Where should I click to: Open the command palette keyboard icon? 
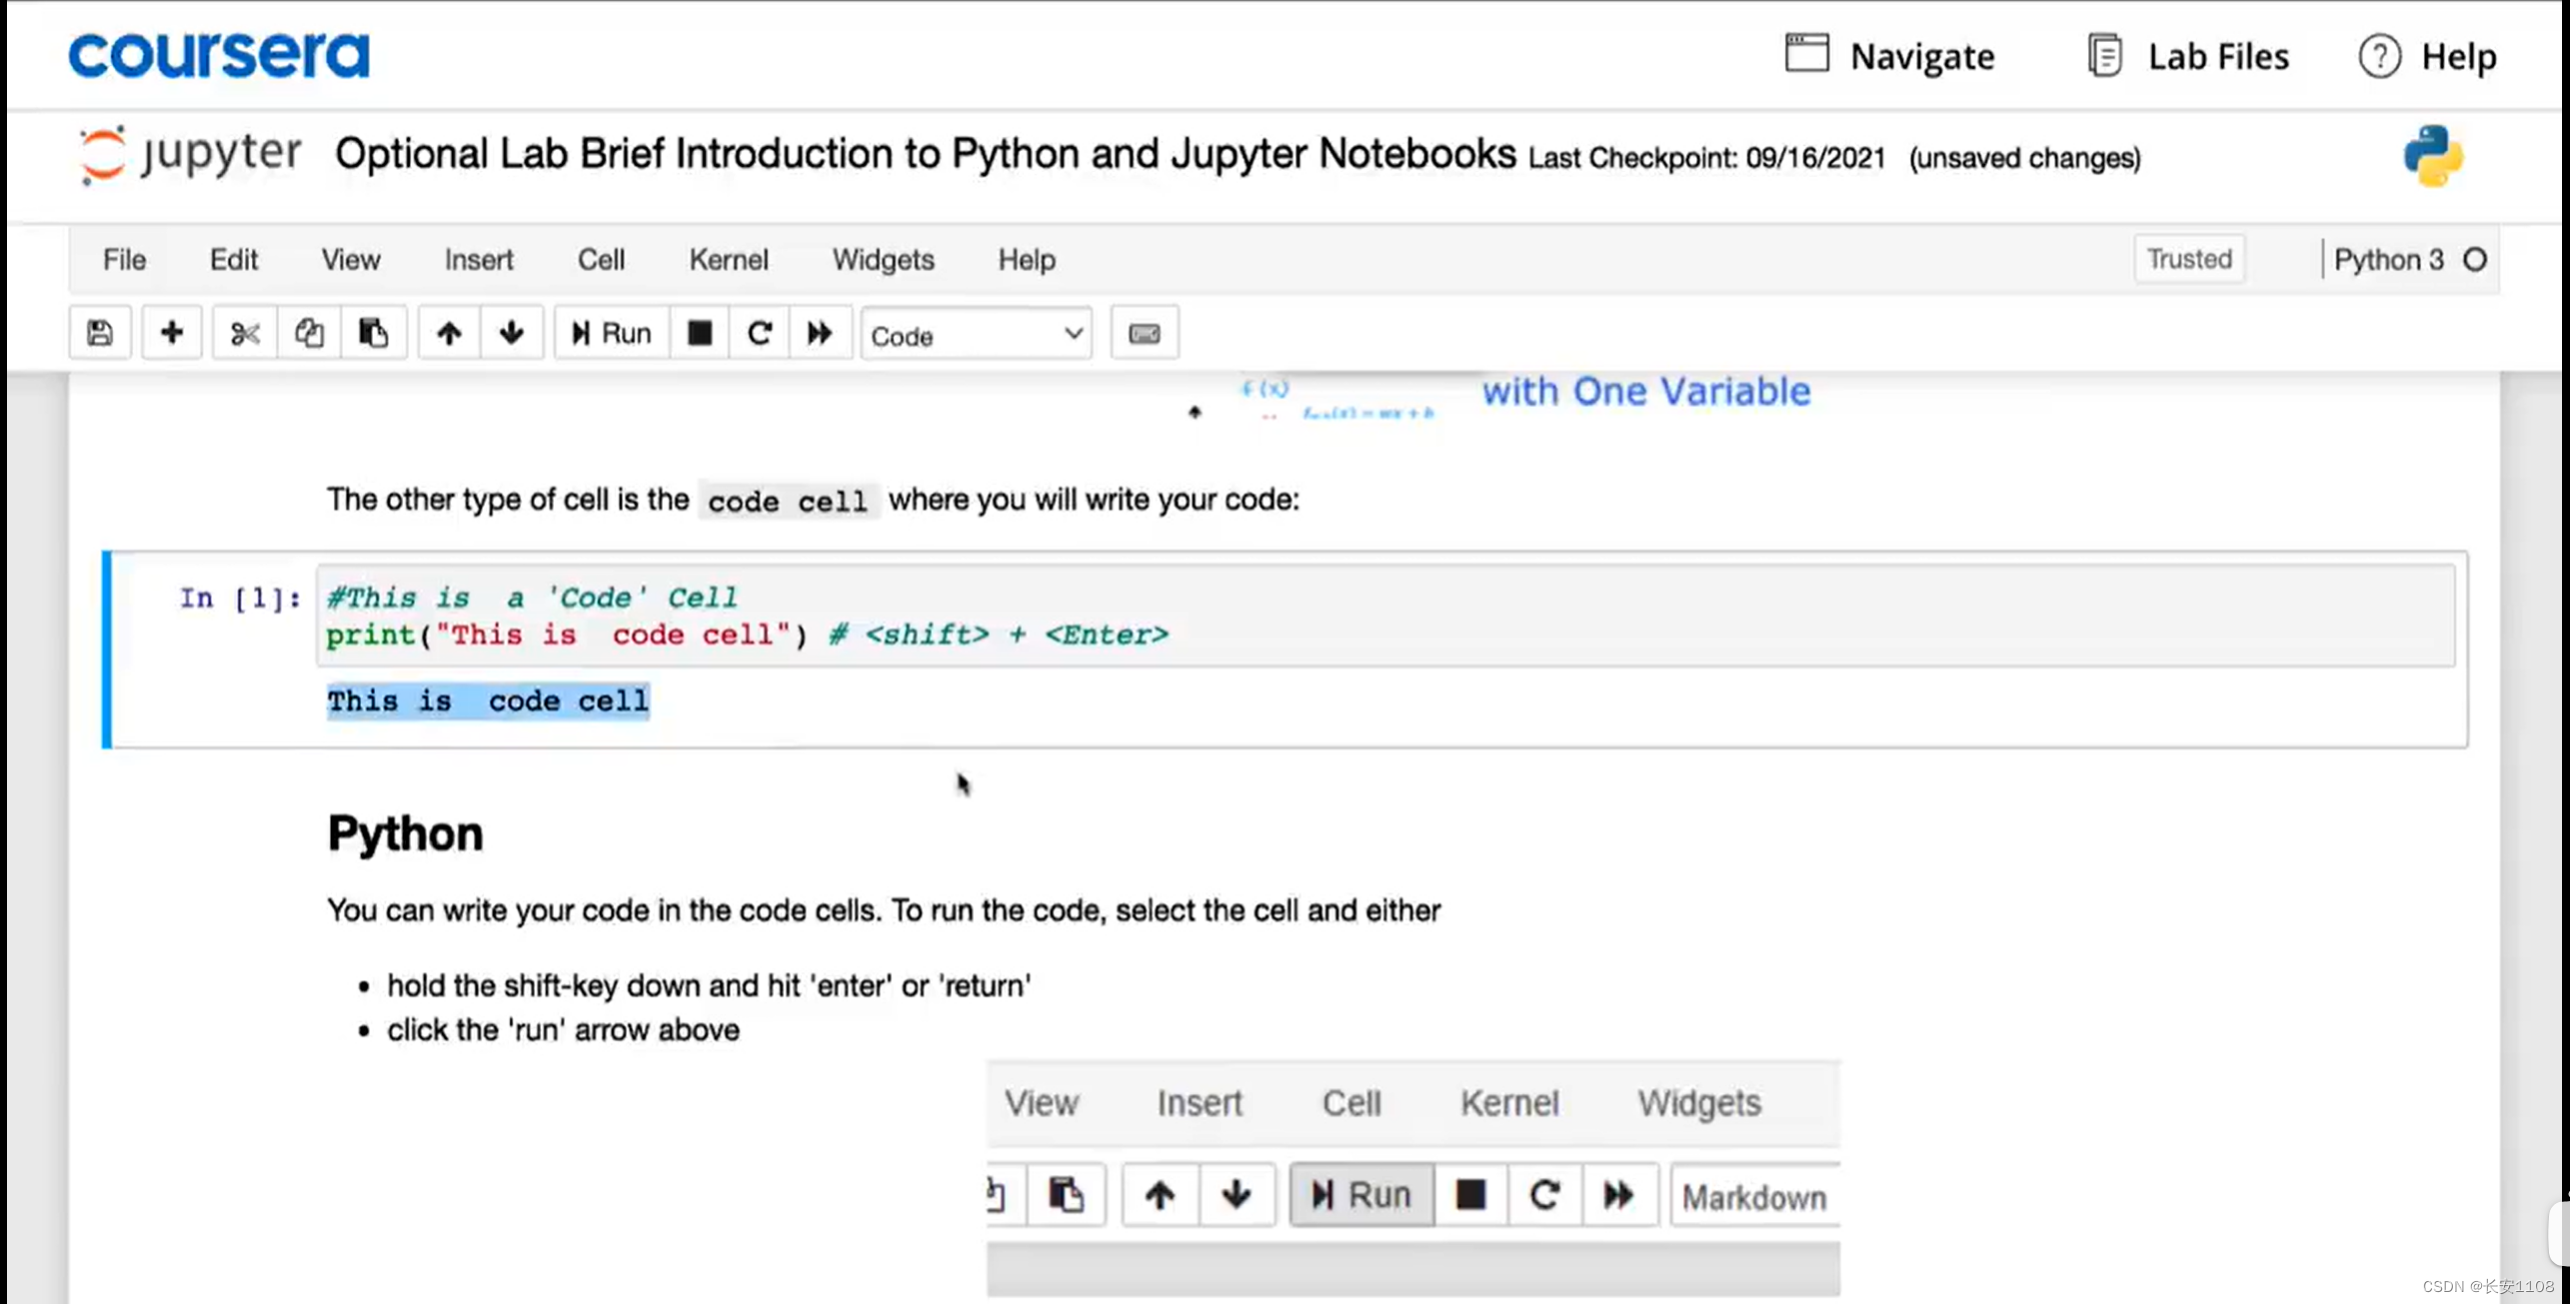pos(1145,333)
